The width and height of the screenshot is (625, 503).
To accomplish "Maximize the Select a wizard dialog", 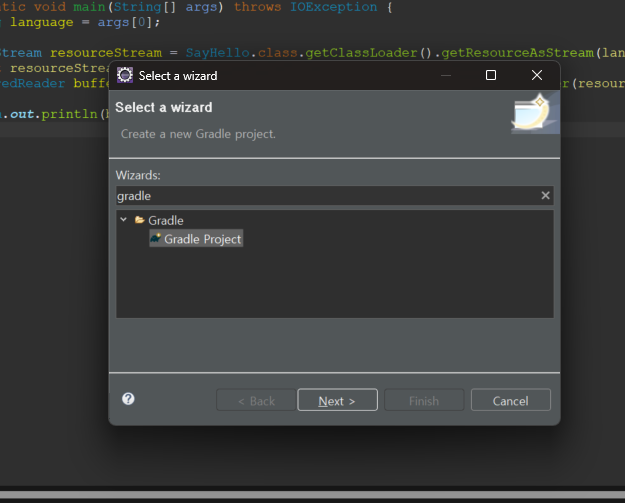I will (x=491, y=75).
